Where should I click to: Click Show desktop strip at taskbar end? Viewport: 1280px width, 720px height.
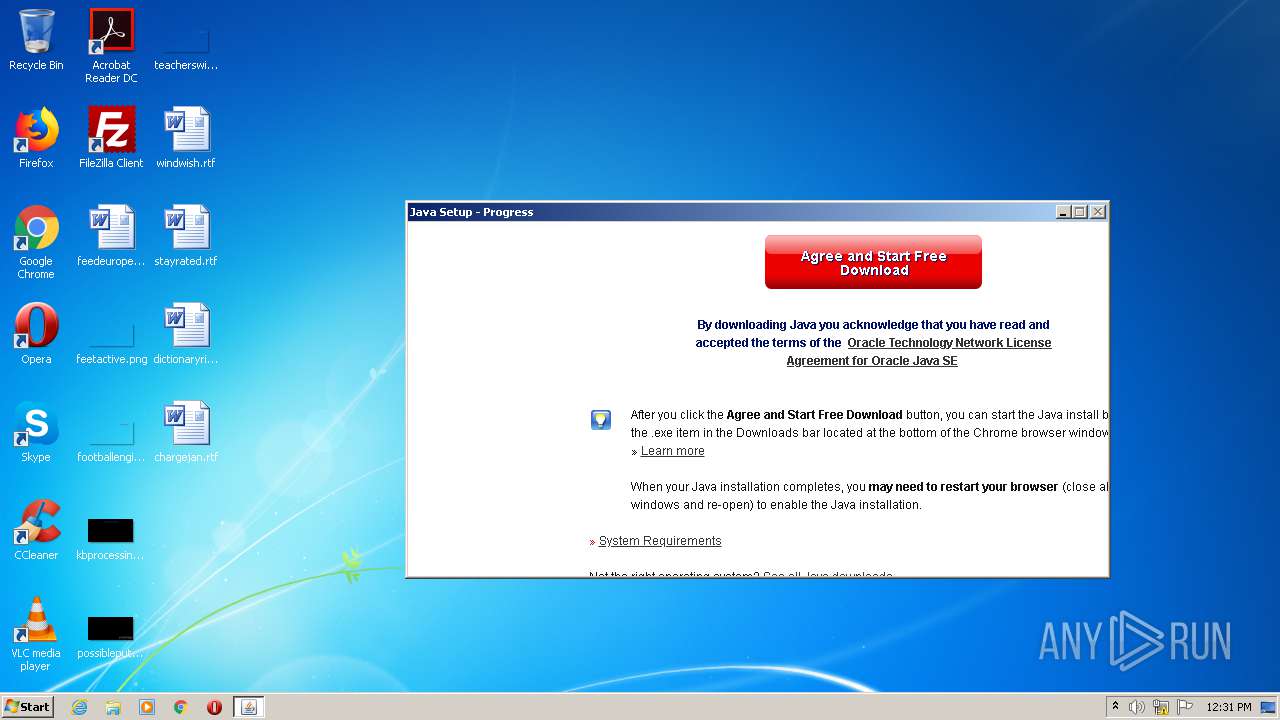click(1270, 707)
